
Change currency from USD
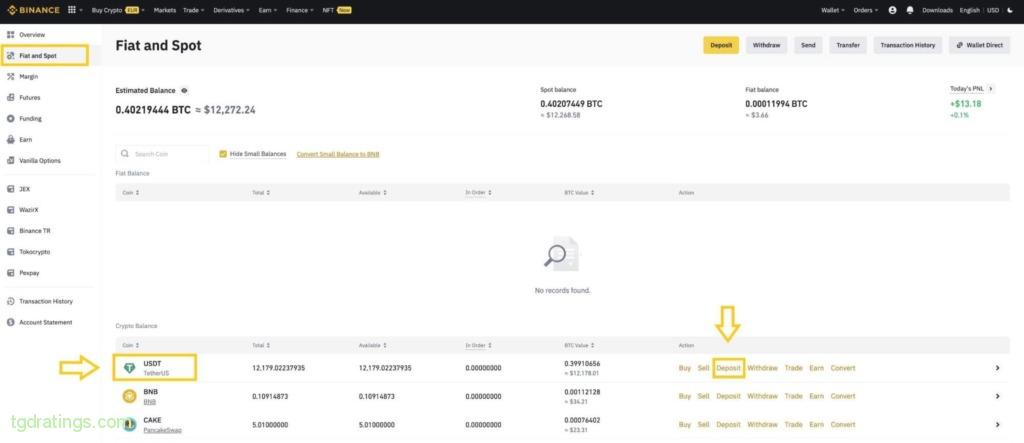tap(993, 10)
